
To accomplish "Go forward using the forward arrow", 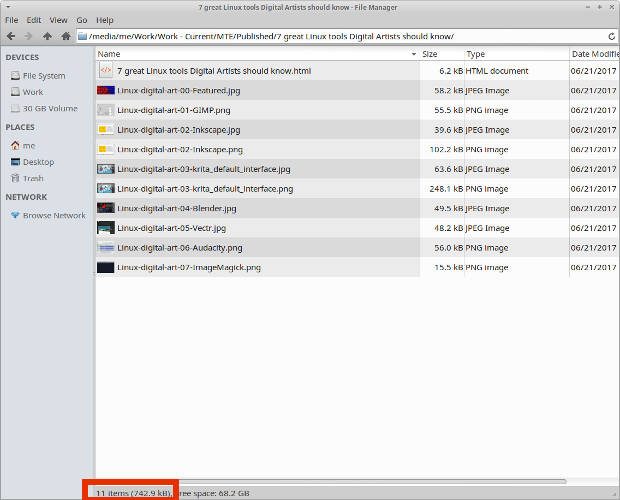I will tap(28, 36).
